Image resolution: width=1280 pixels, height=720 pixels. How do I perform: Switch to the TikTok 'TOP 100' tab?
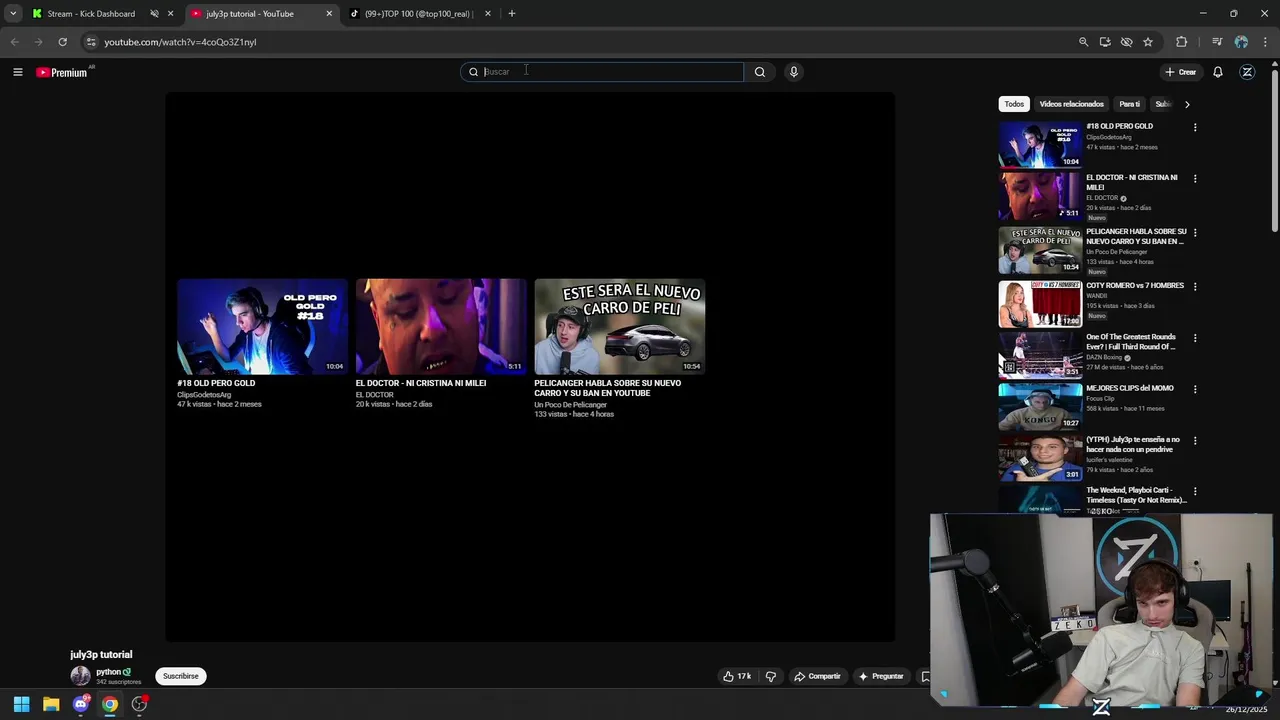click(x=417, y=14)
